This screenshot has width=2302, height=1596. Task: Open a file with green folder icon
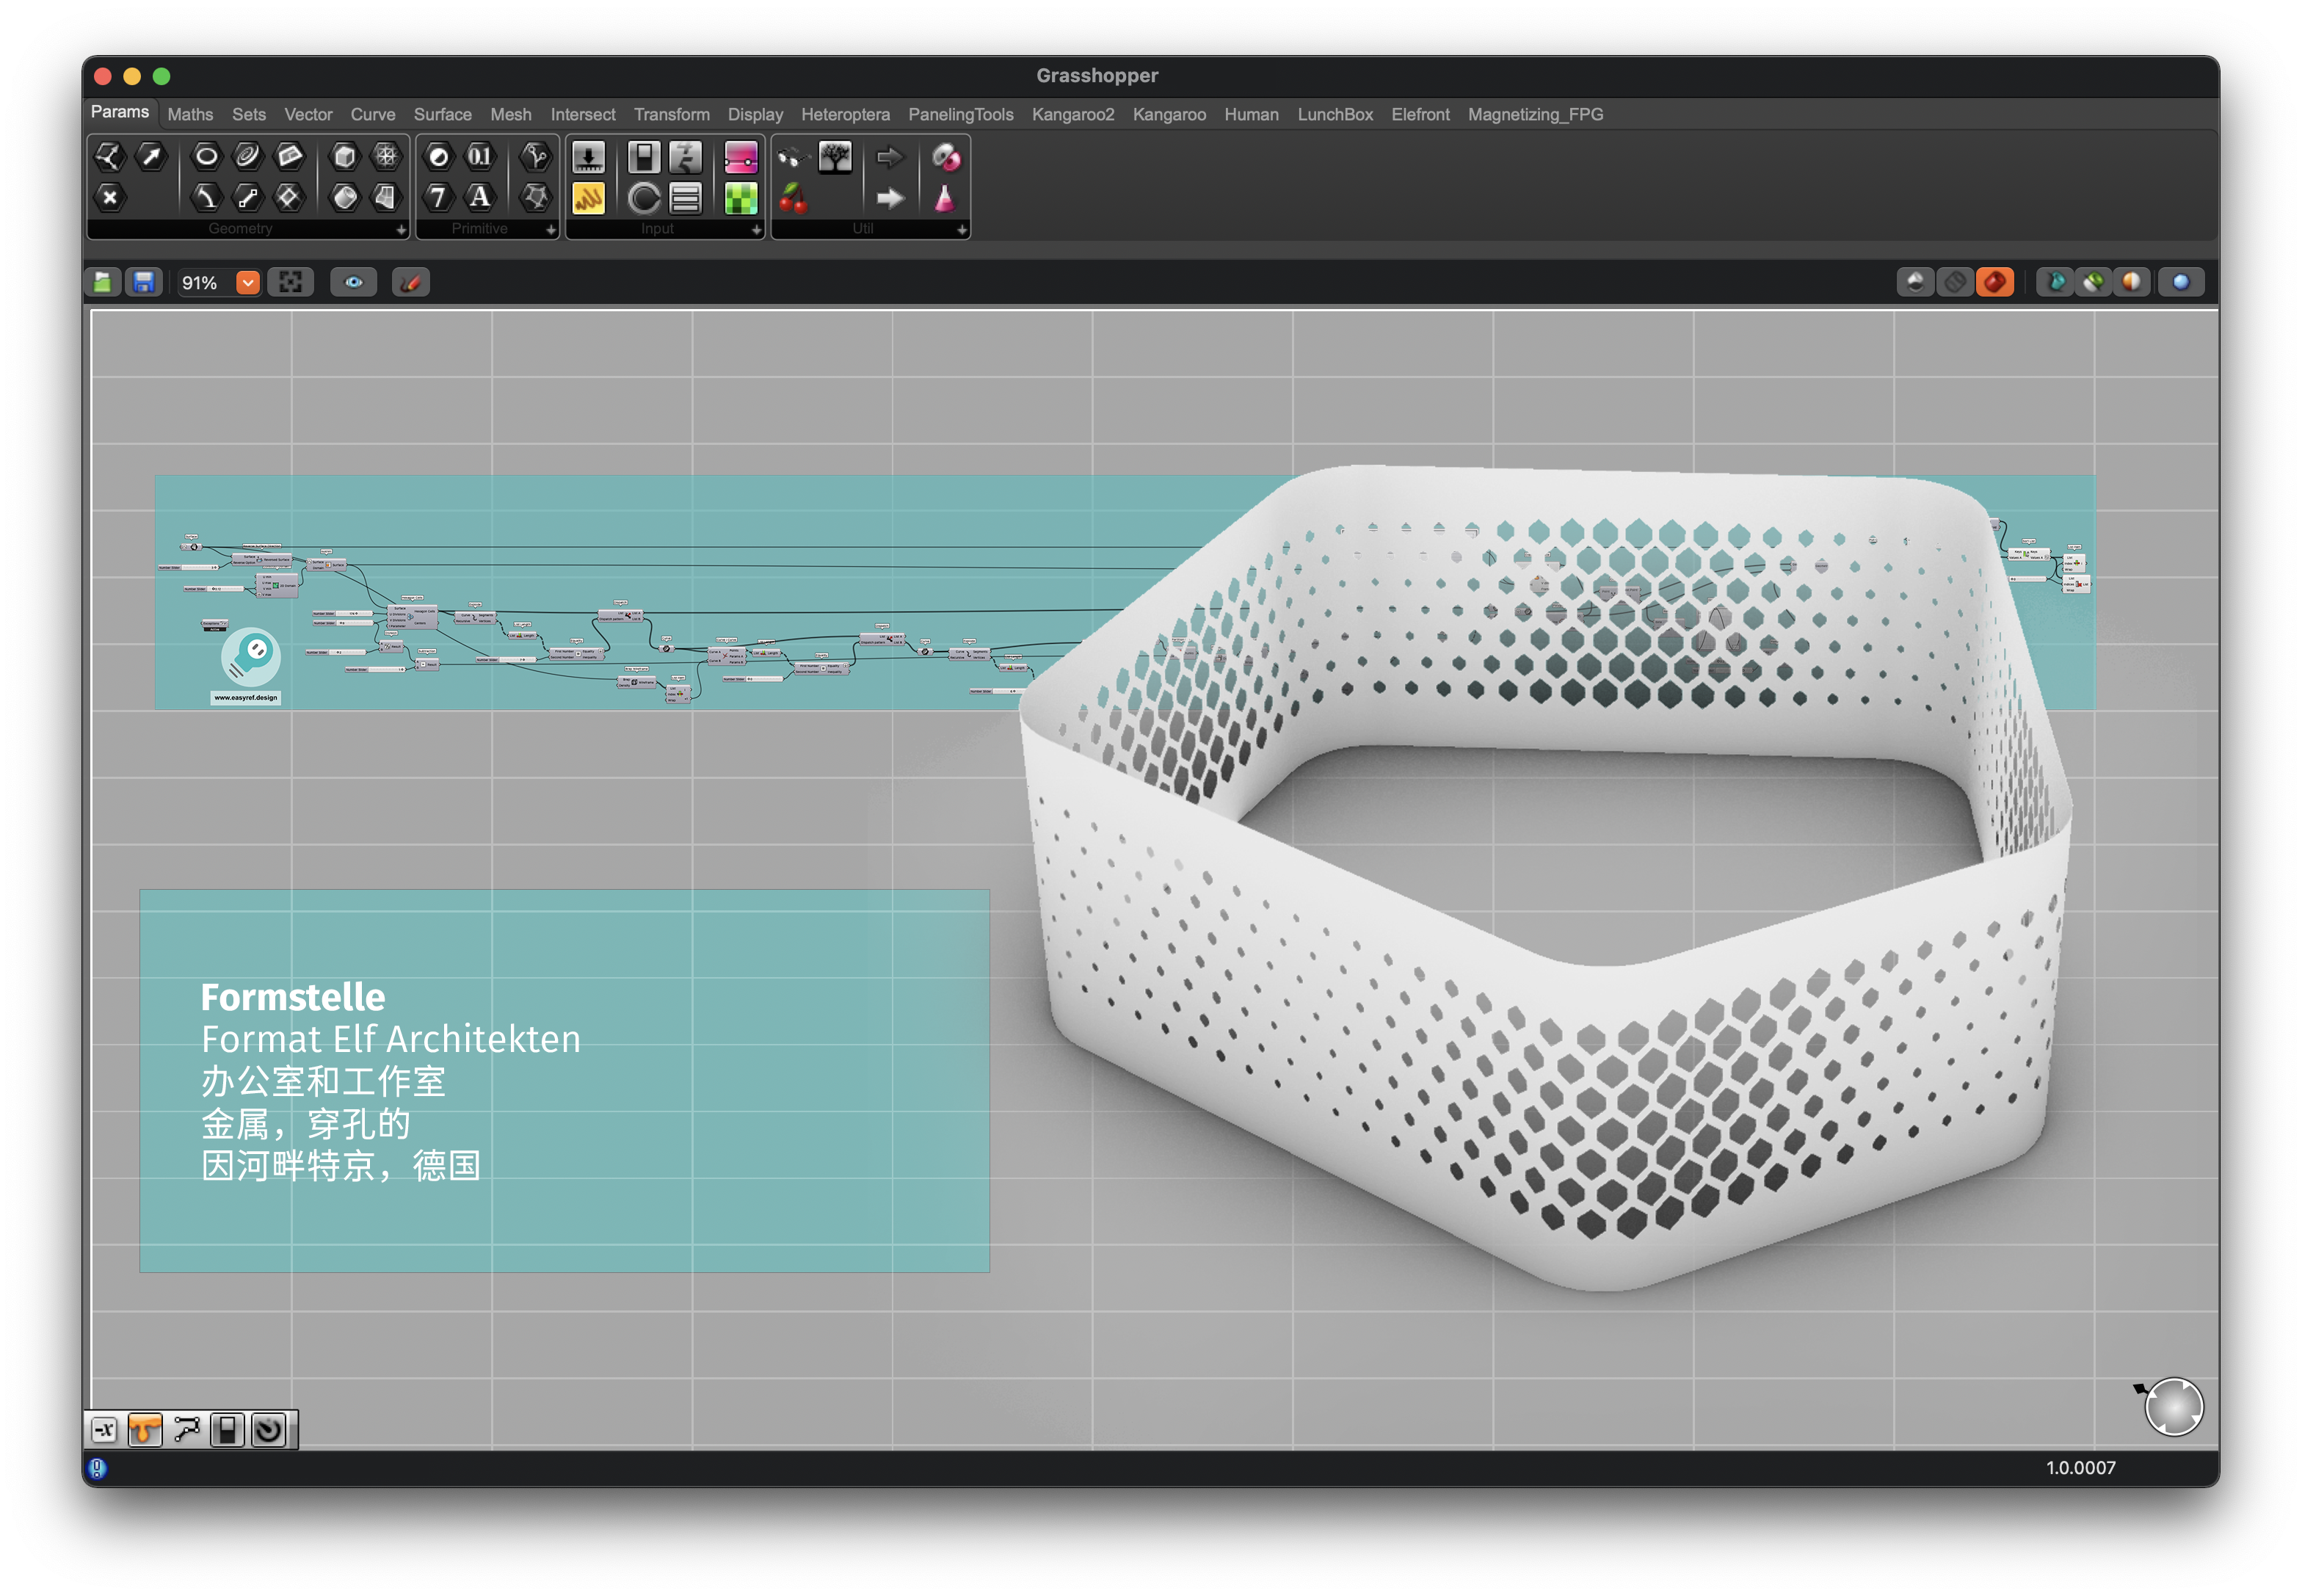(103, 283)
